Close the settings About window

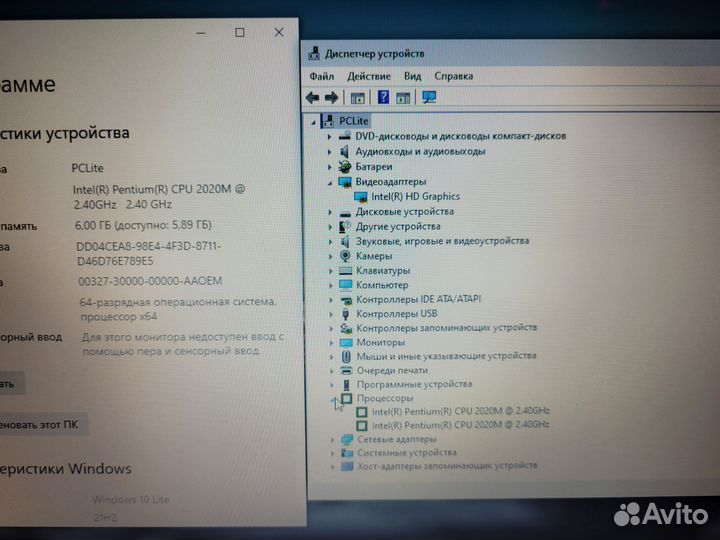279,32
